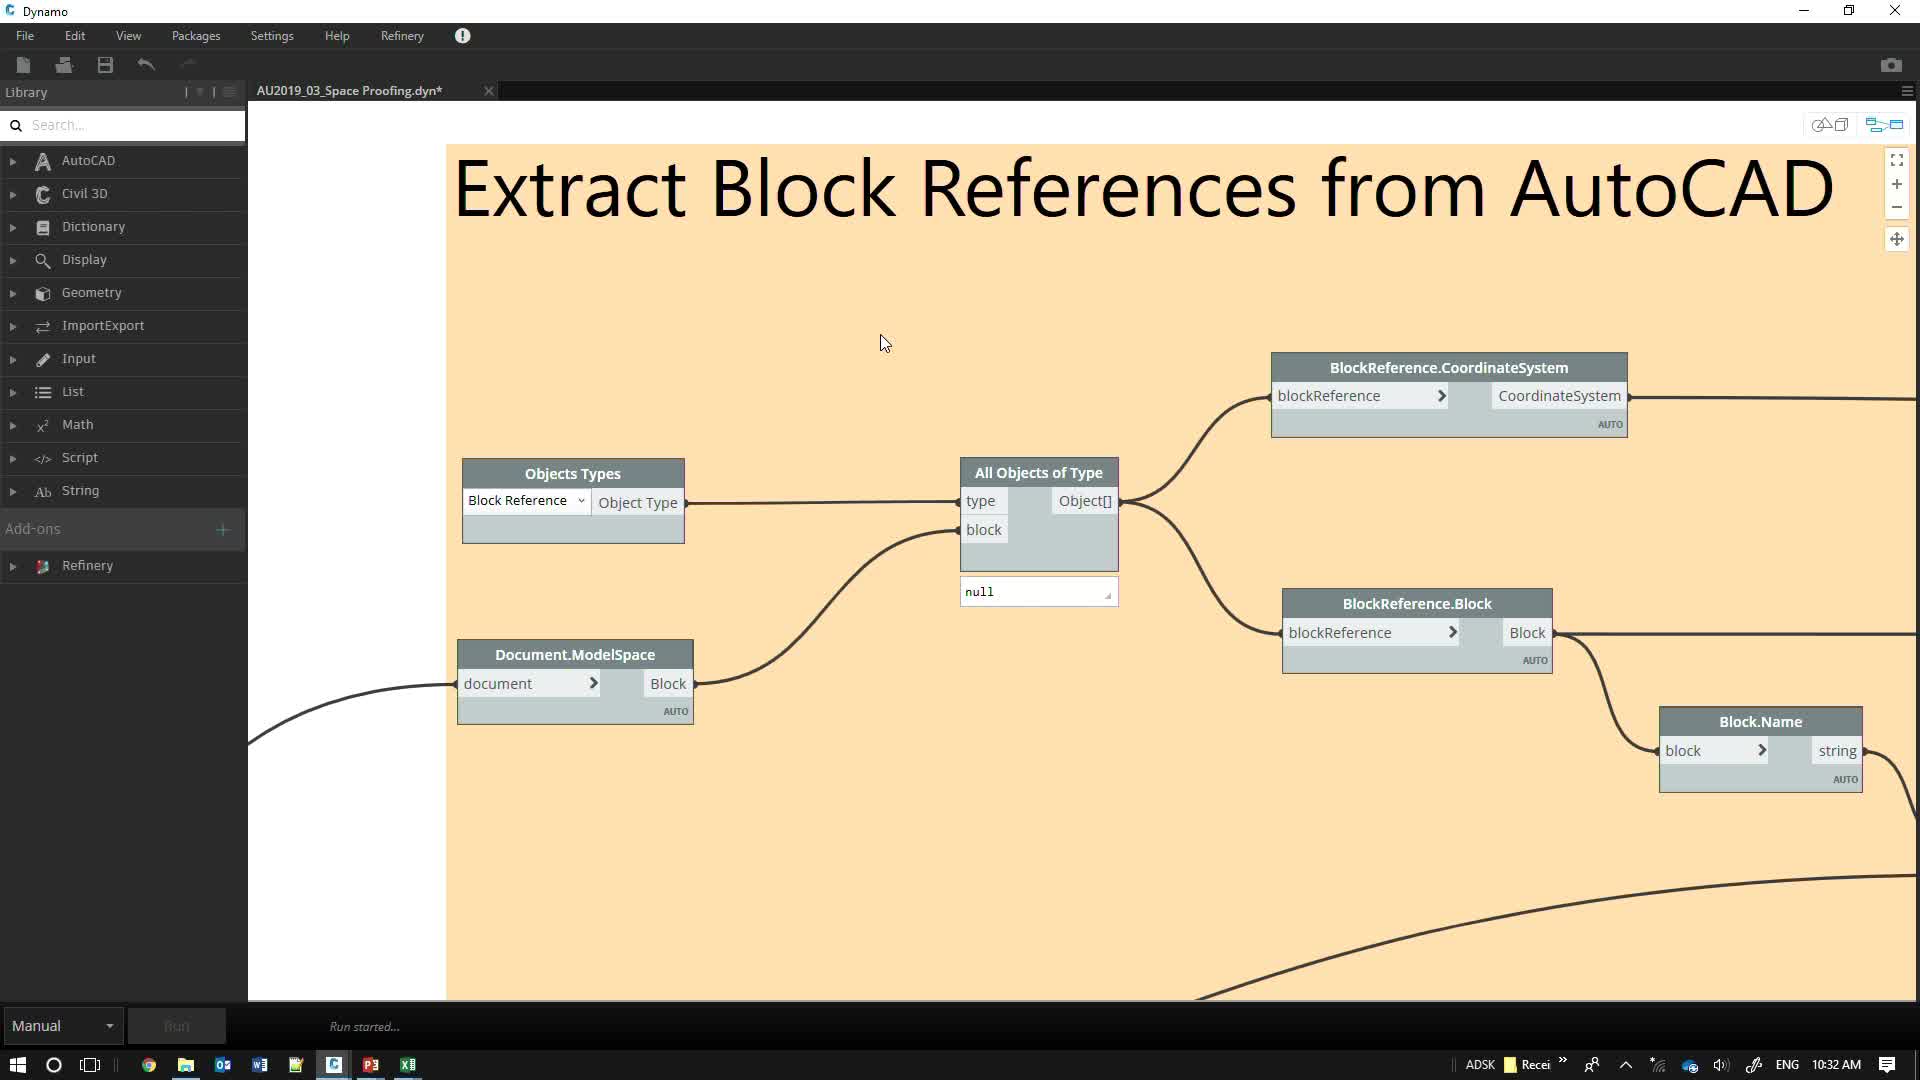Click the add-ons plus button

[x=222, y=530]
